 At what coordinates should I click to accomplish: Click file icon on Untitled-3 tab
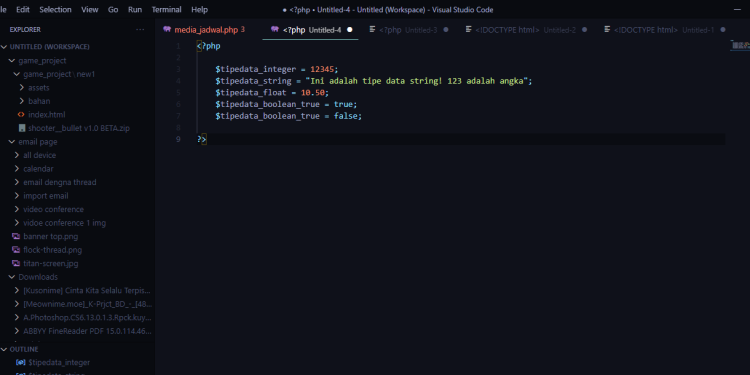(x=373, y=29)
